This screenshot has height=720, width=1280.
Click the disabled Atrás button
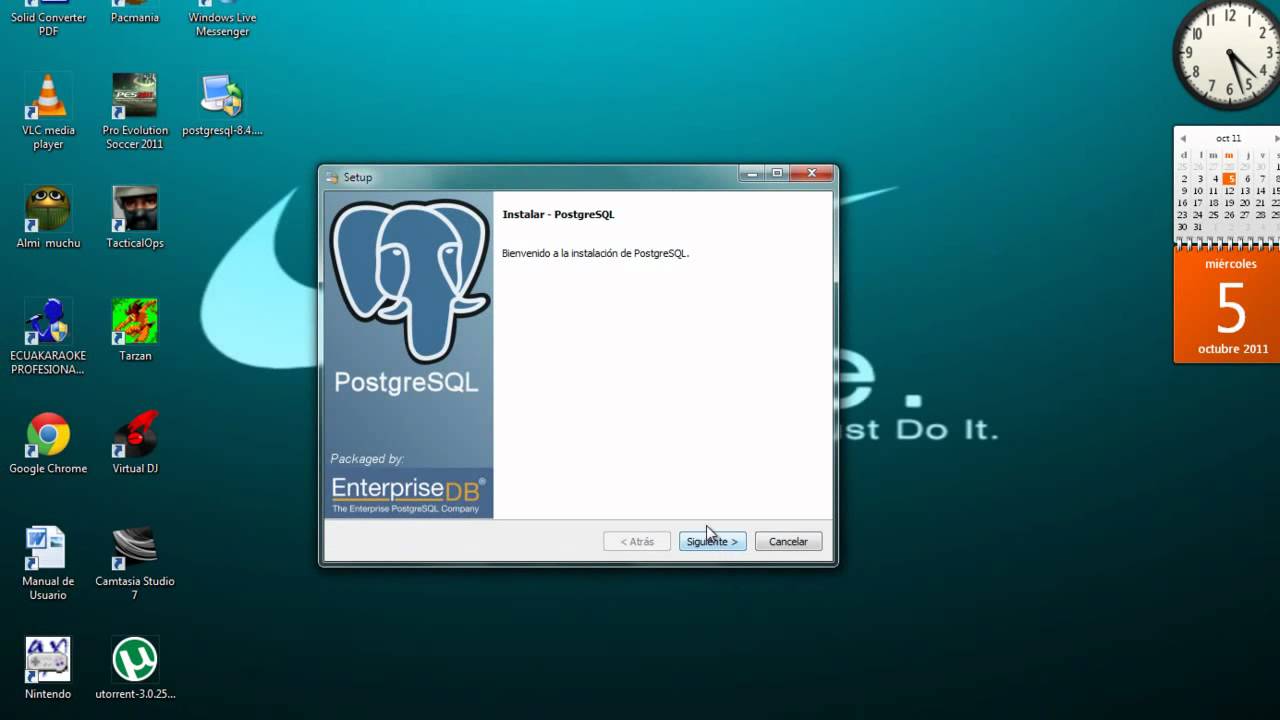click(637, 541)
